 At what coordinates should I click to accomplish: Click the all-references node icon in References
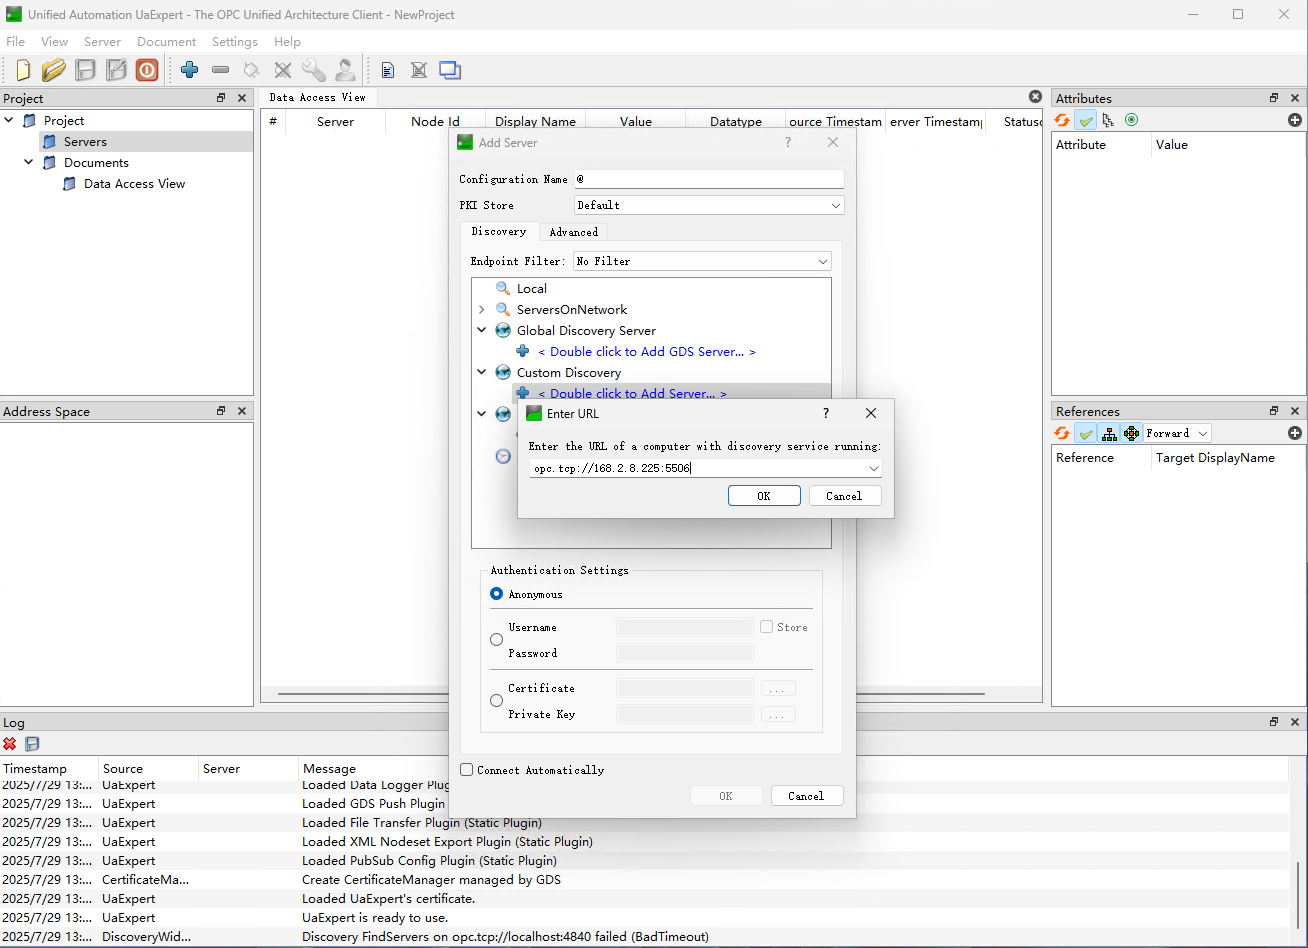click(x=1132, y=433)
